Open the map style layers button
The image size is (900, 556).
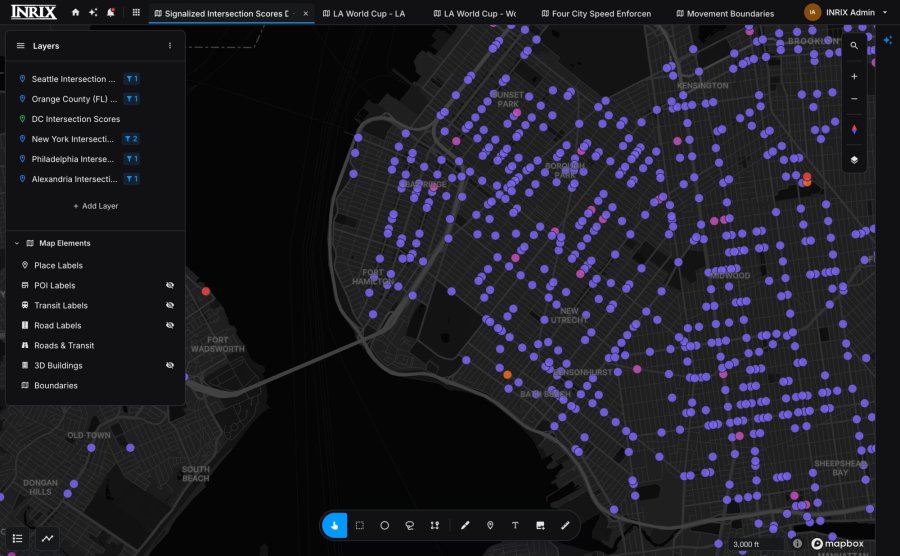854,160
